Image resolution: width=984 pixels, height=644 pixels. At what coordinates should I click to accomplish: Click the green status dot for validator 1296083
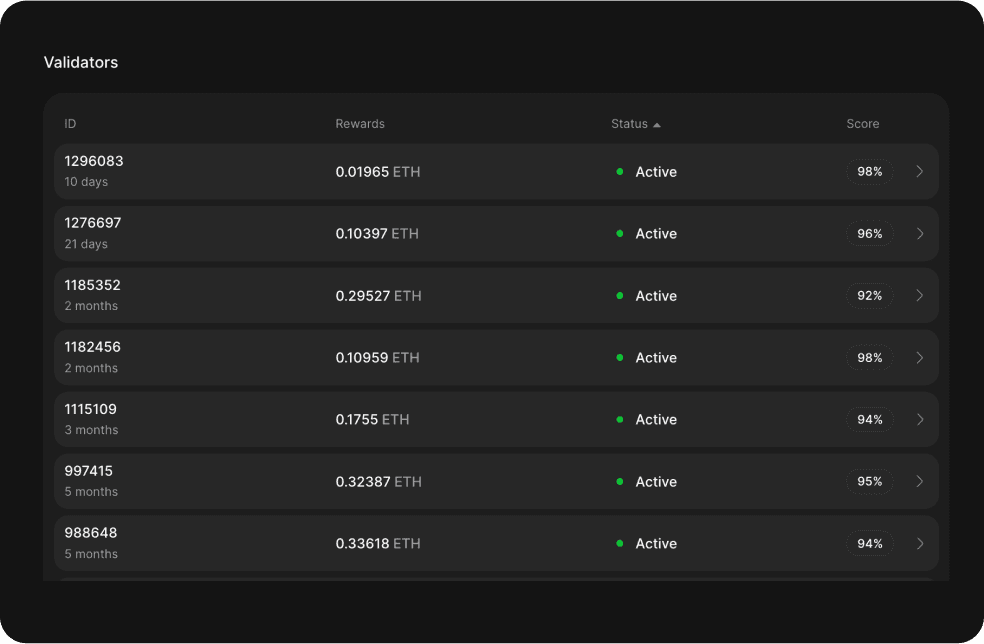[x=621, y=172]
